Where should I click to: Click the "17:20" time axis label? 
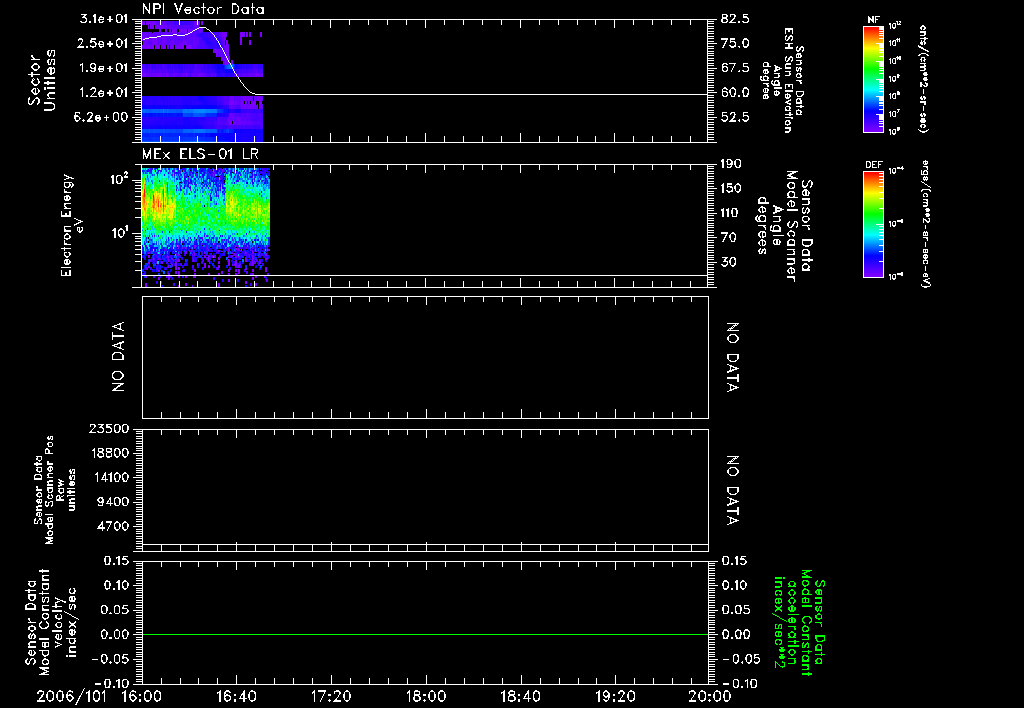(x=331, y=696)
